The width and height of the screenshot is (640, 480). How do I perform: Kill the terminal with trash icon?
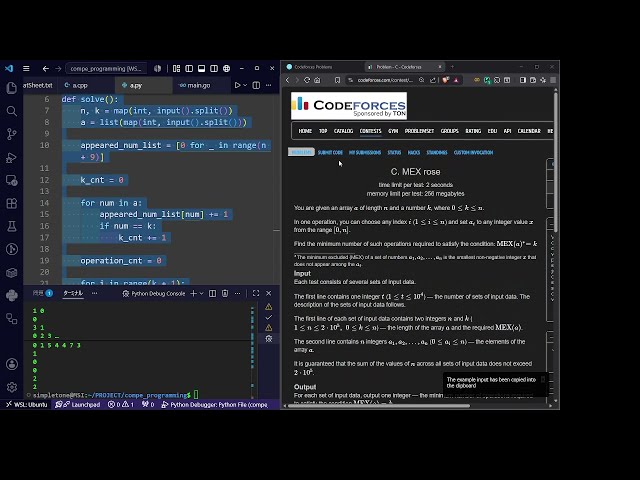point(225,293)
